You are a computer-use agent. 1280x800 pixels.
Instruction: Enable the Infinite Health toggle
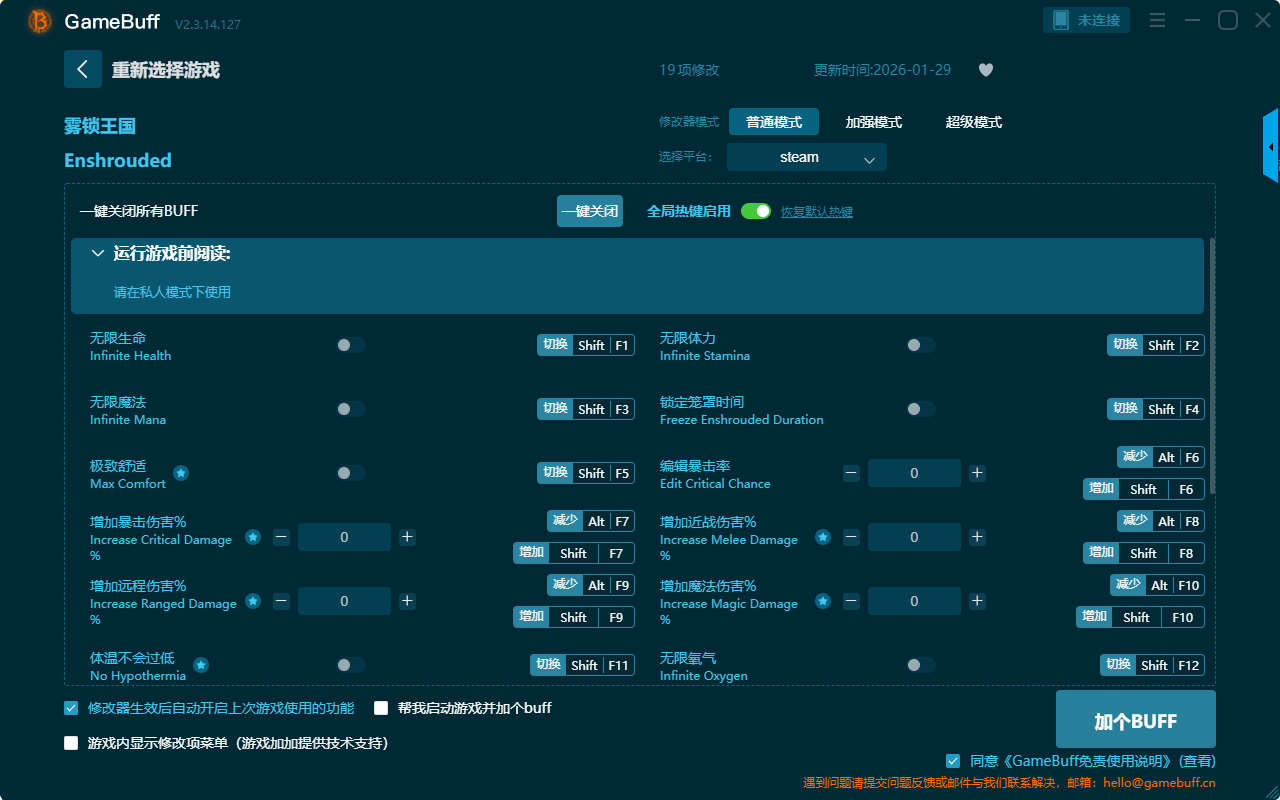(351, 345)
